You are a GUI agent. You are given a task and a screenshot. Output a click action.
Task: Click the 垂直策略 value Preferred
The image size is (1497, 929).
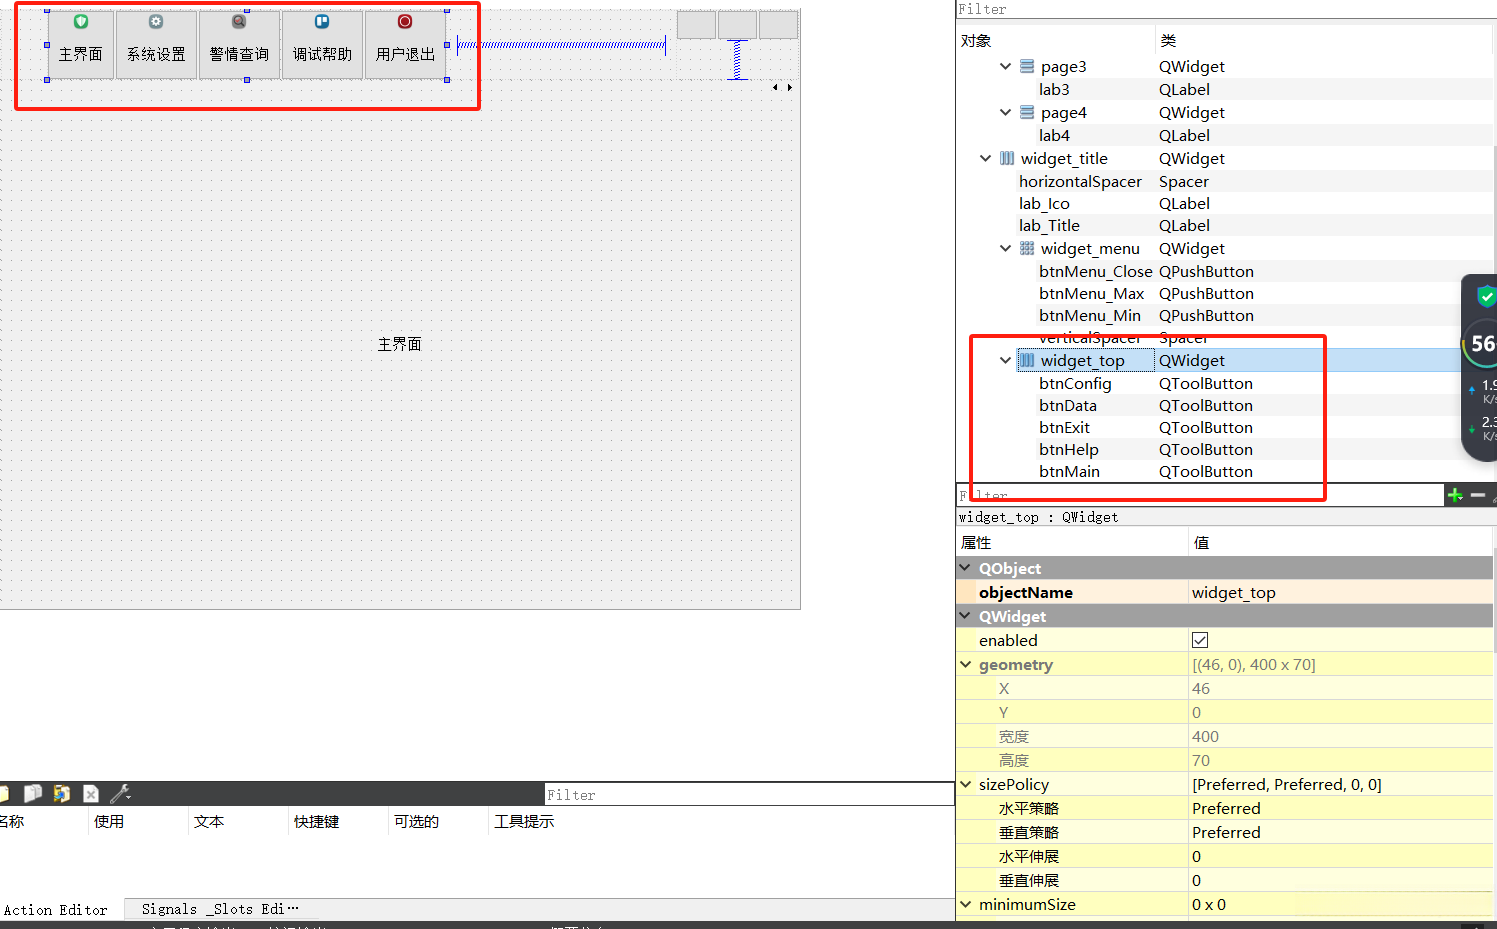pos(1340,832)
